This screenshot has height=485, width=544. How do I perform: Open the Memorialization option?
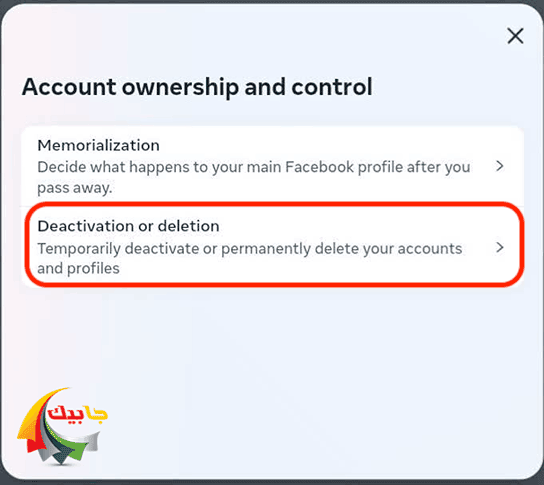click(272, 167)
